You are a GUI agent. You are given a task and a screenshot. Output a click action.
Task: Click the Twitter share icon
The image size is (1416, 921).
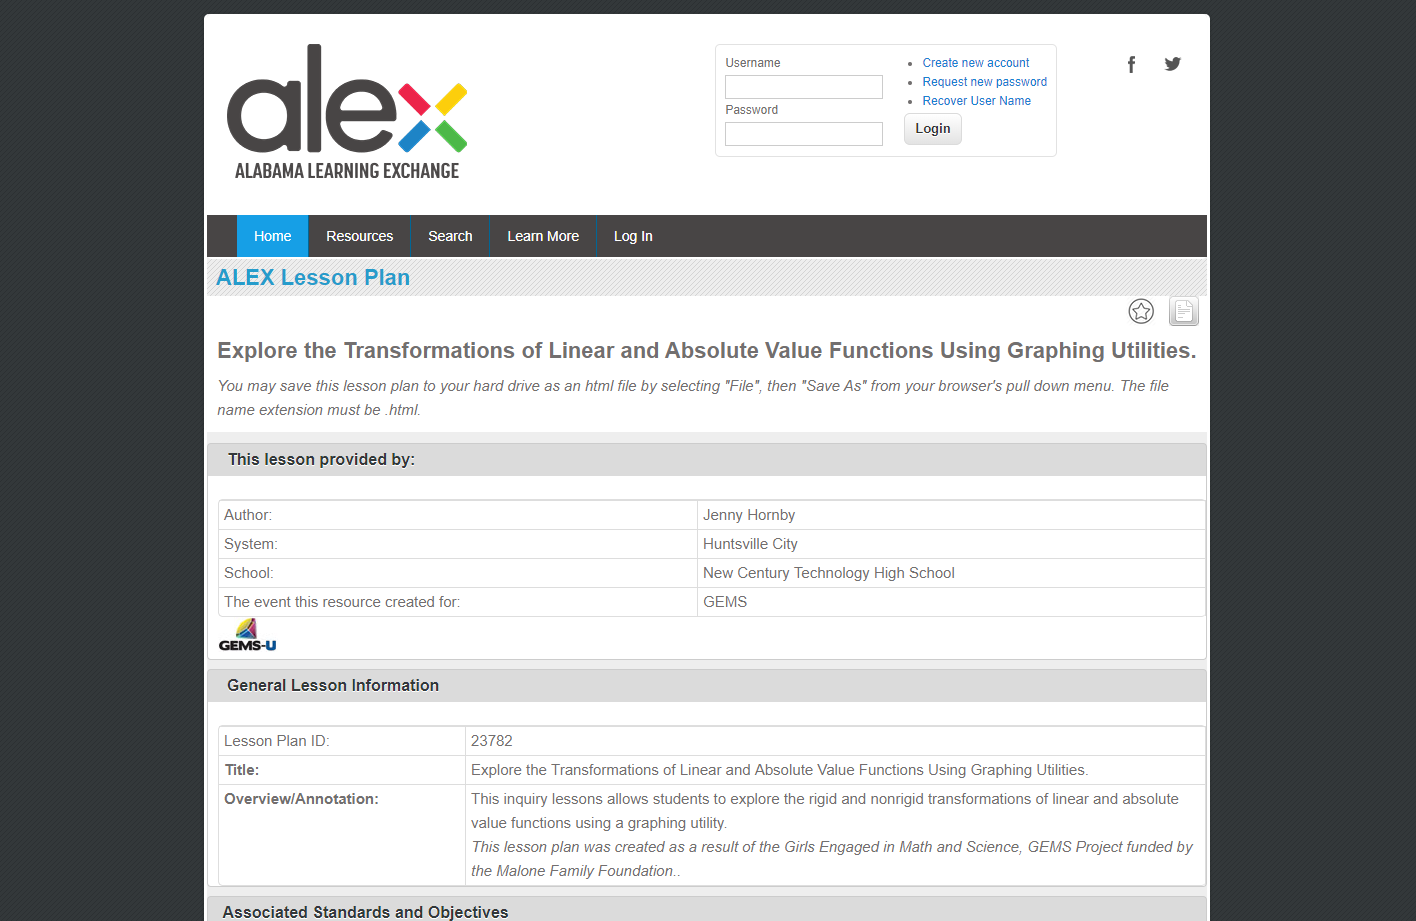point(1172,63)
